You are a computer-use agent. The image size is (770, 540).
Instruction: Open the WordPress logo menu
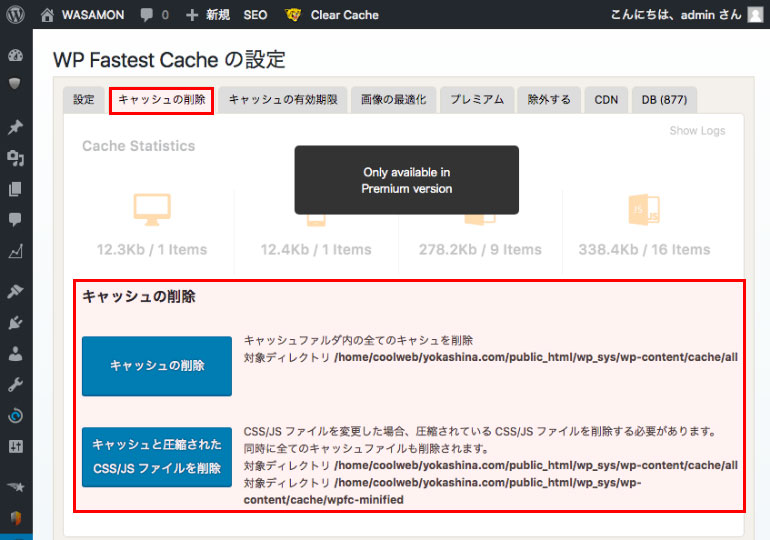click(x=15, y=15)
